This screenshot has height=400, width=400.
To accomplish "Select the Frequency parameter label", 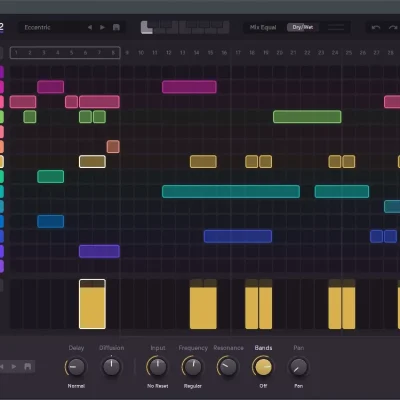I will tap(193, 348).
